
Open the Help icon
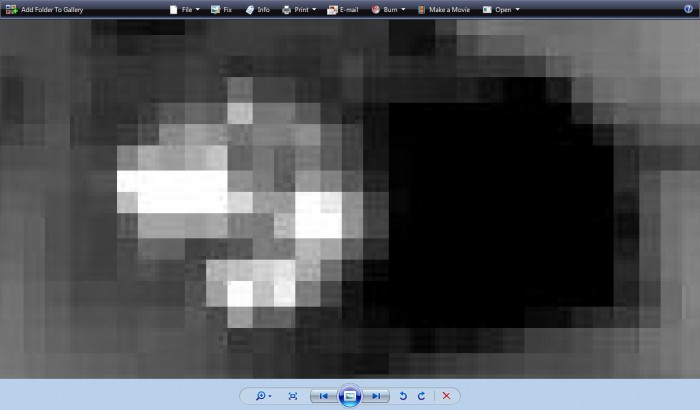point(689,9)
